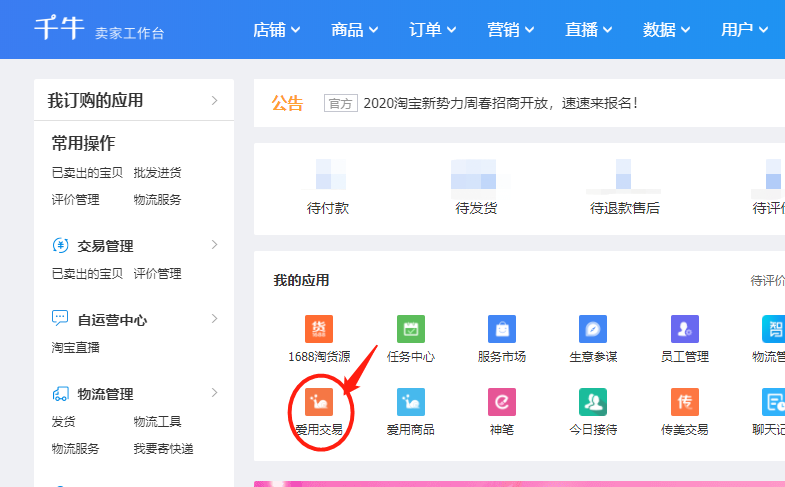Click the 官方 tag in announcement
Viewport: 785px width, 487px height.
point(340,103)
